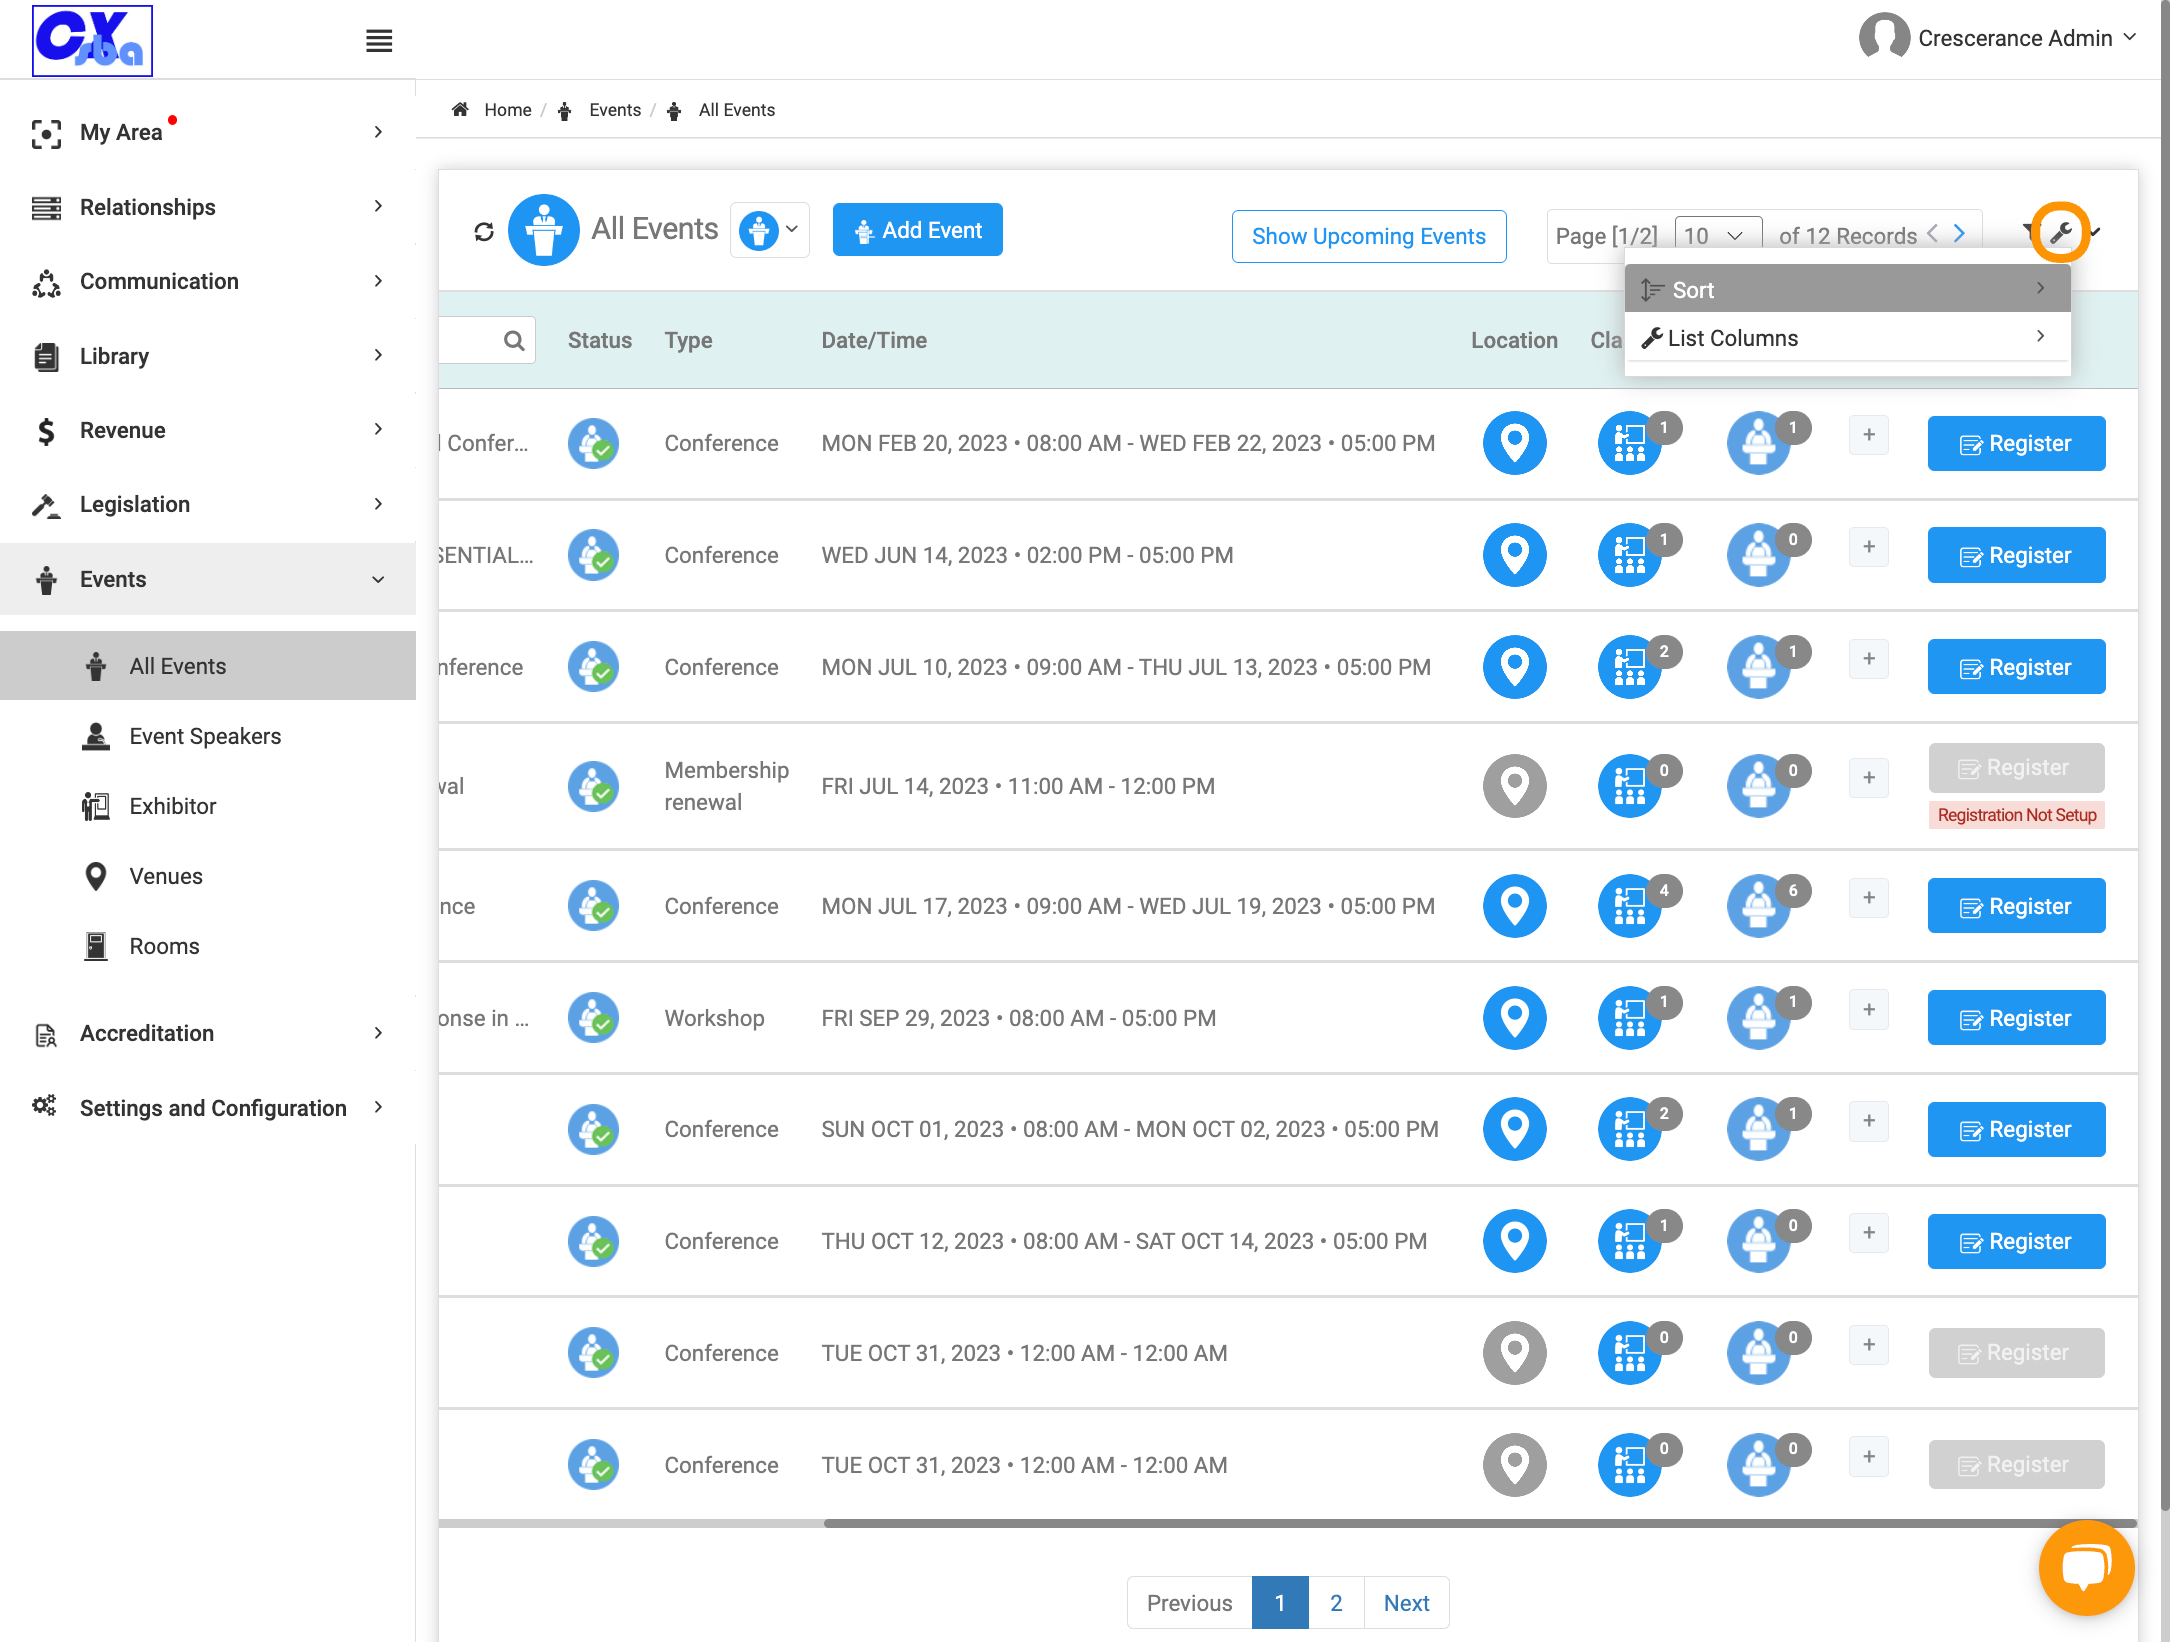This screenshot has width=2170, height=1642.
Task: Open the Sort submenu
Action: [x=1847, y=289]
